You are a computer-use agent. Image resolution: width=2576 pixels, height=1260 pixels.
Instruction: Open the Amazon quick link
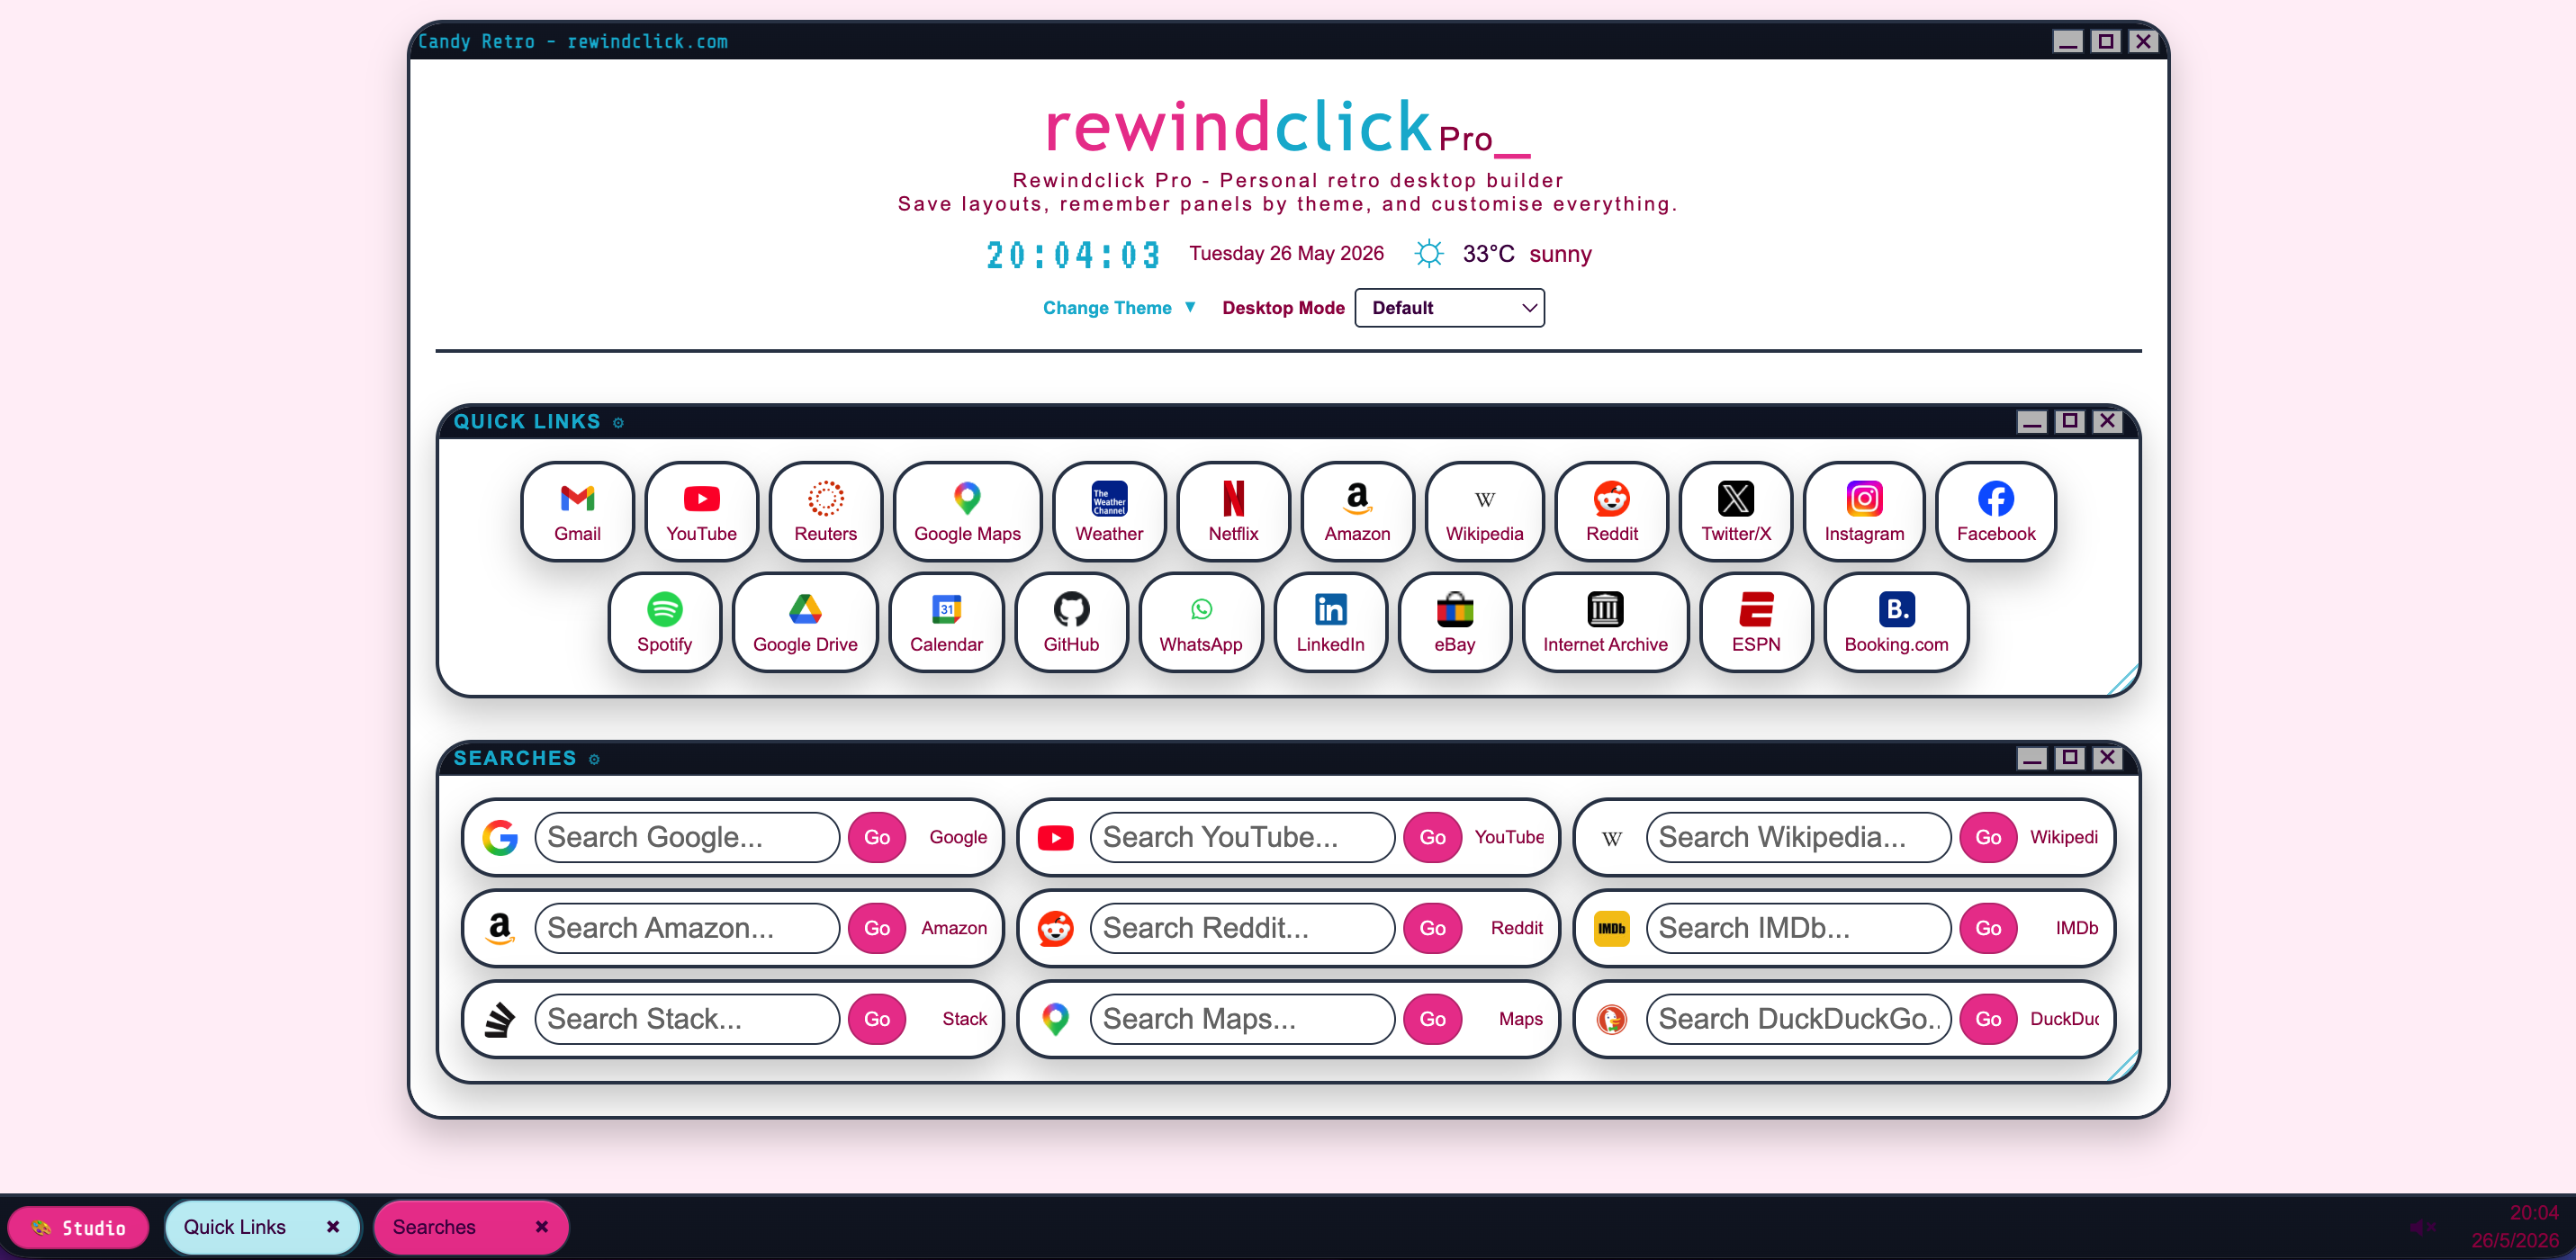coord(1357,512)
